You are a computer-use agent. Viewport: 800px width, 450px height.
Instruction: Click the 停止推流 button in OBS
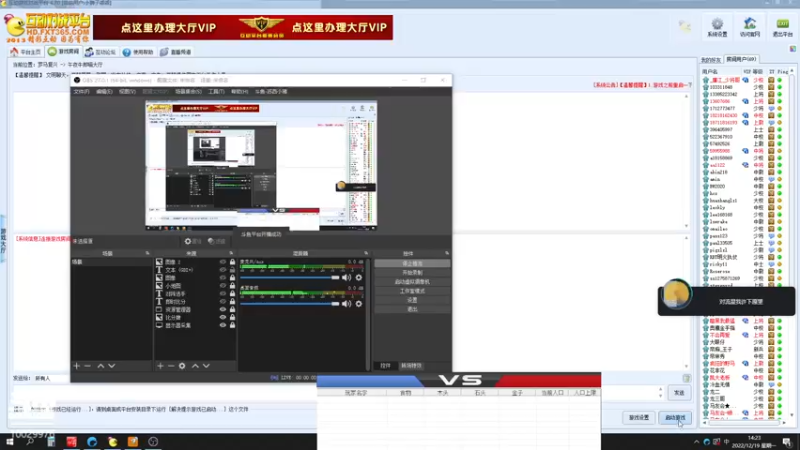tap(412, 264)
